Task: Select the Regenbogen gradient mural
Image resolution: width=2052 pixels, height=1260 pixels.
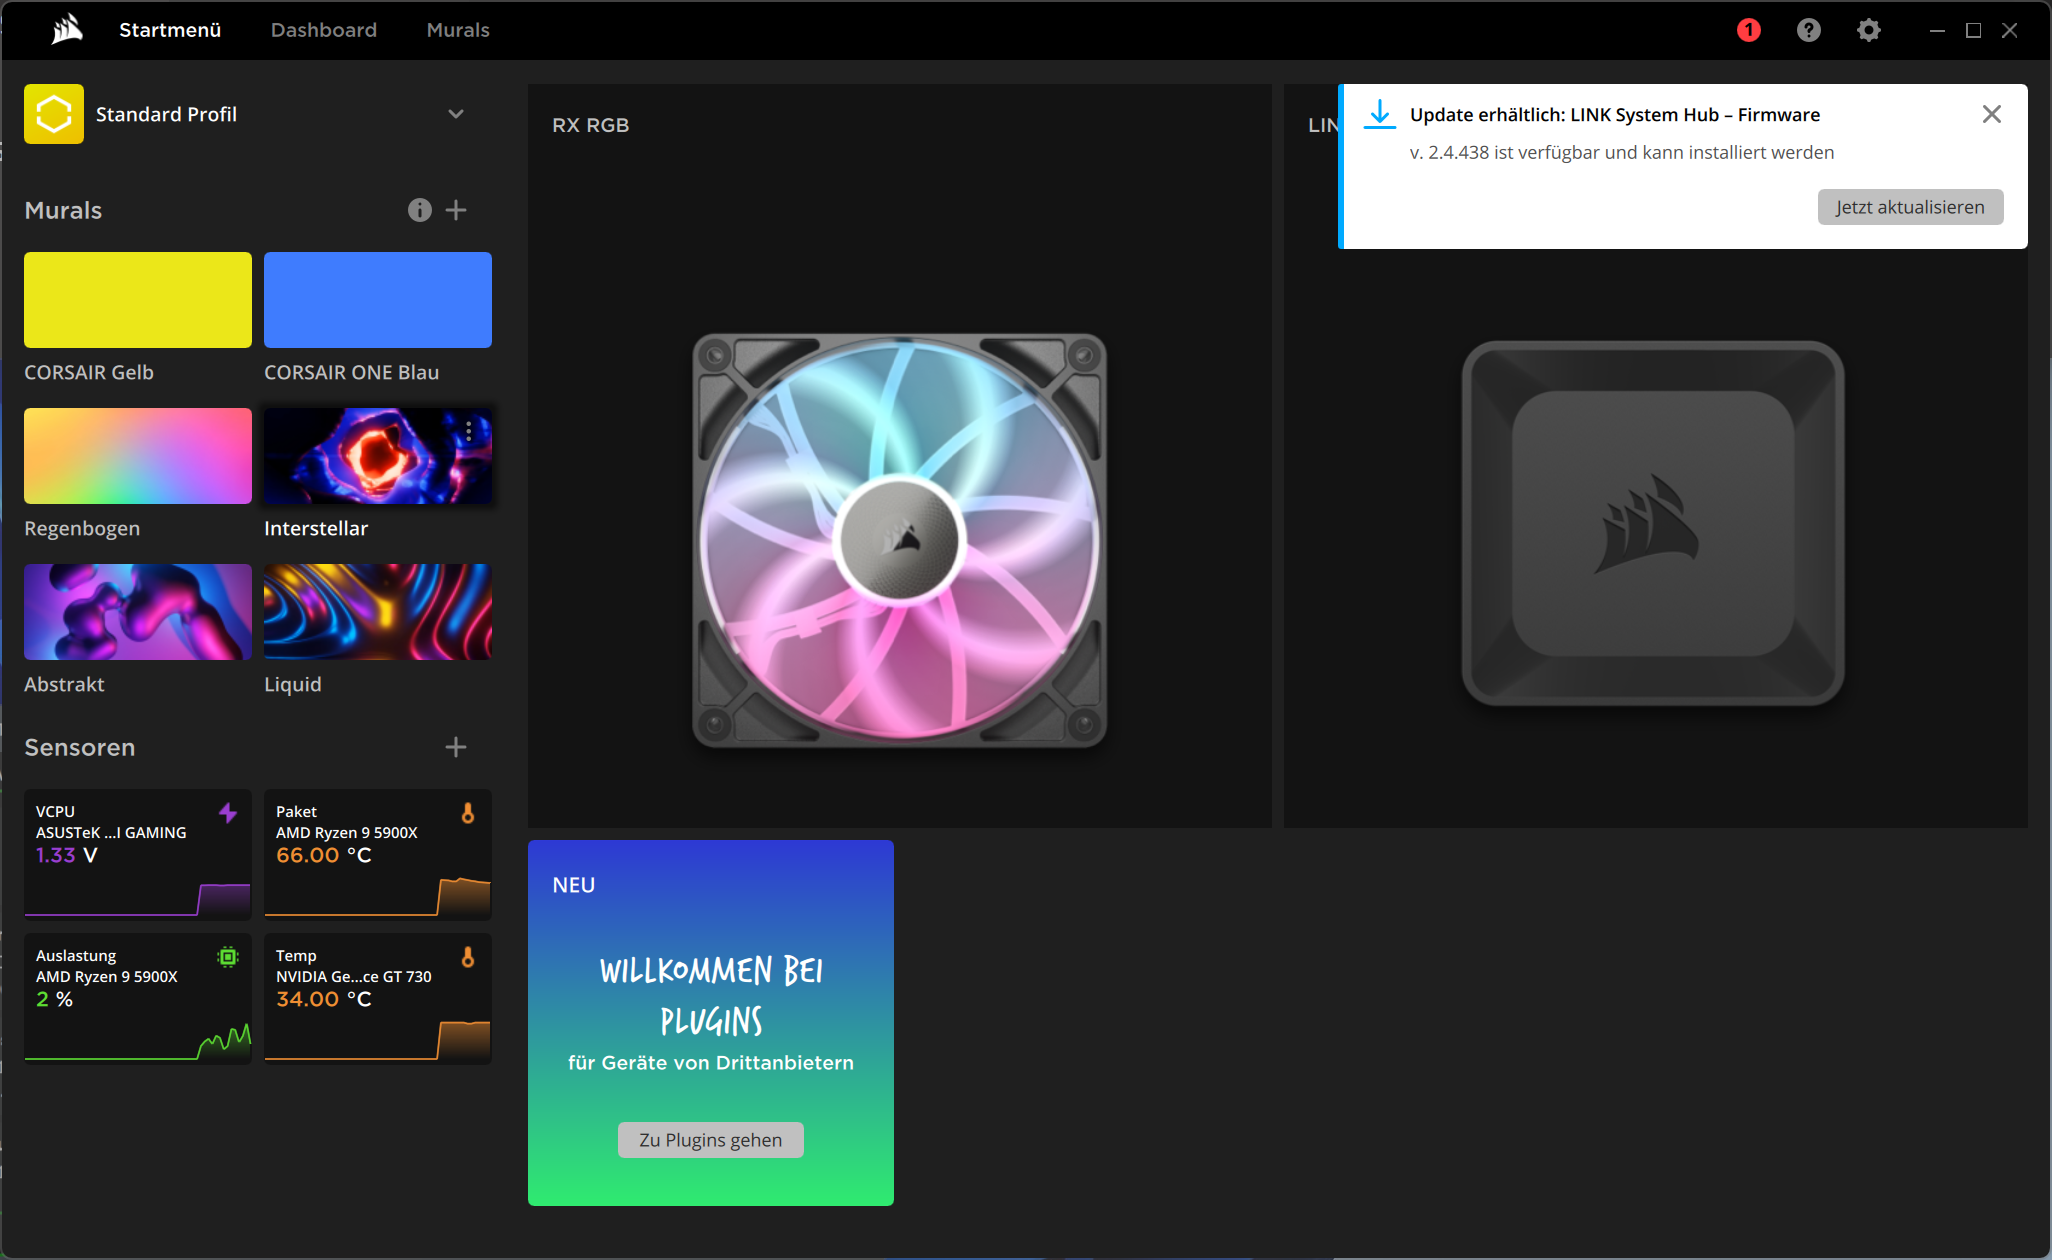Action: tap(138, 456)
